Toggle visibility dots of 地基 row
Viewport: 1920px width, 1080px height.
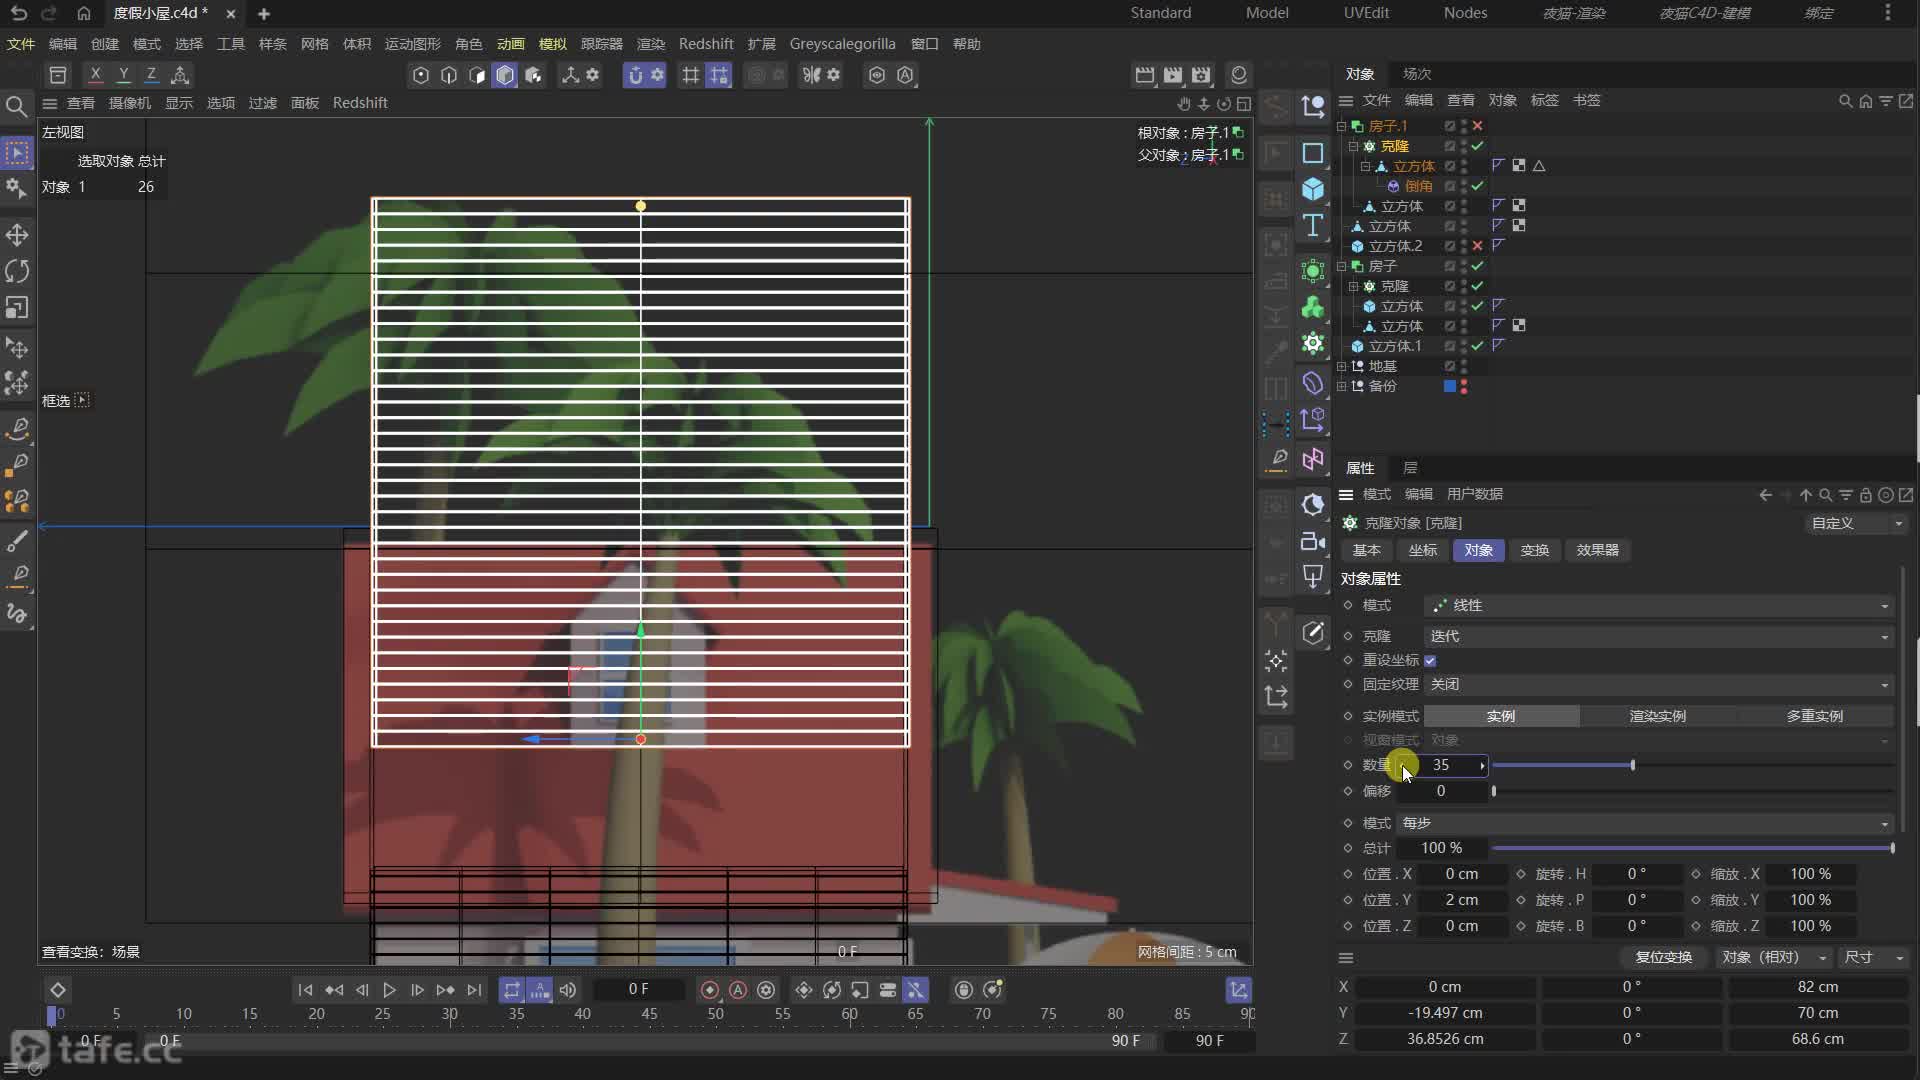point(1464,366)
